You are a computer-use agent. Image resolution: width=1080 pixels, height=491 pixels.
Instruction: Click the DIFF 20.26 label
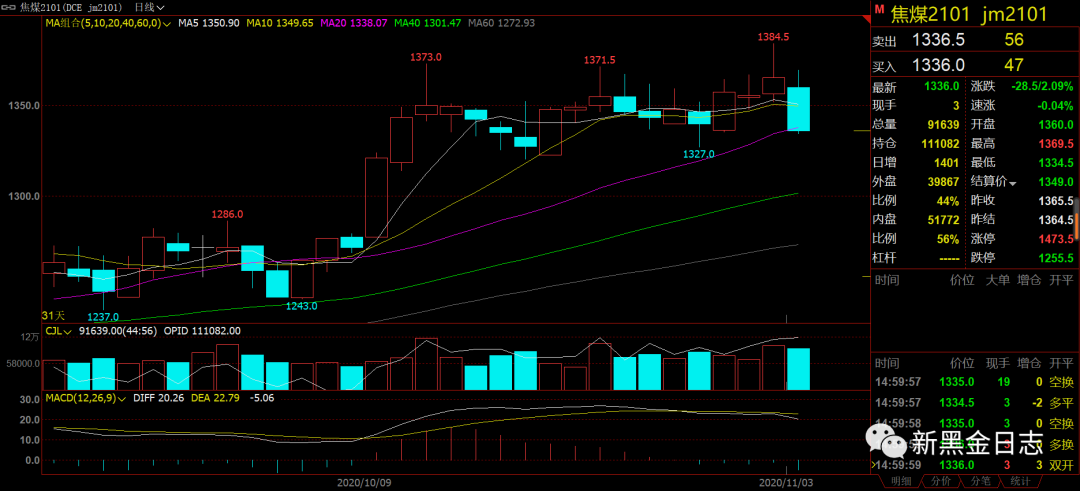(158, 397)
